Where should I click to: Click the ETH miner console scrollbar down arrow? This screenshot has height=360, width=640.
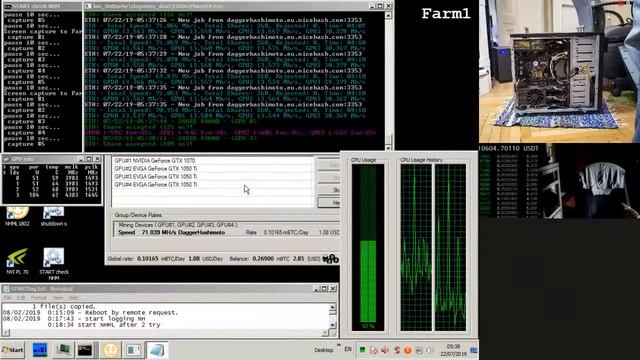tap(388, 148)
